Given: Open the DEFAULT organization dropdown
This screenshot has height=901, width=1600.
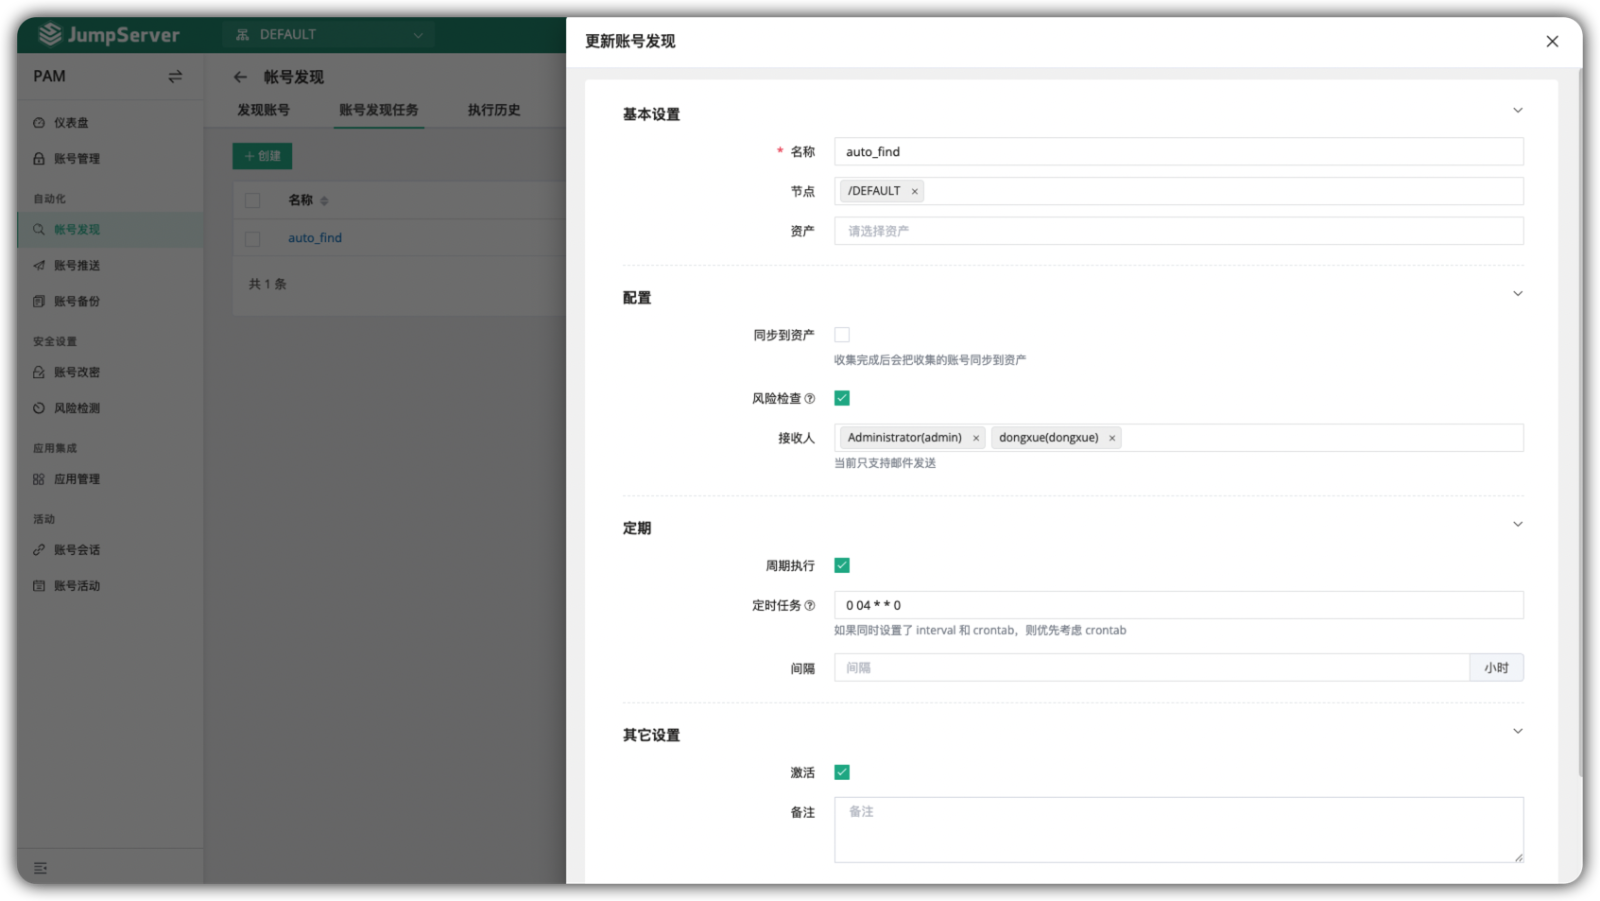Looking at the screenshot, I should (x=328, y=33).
